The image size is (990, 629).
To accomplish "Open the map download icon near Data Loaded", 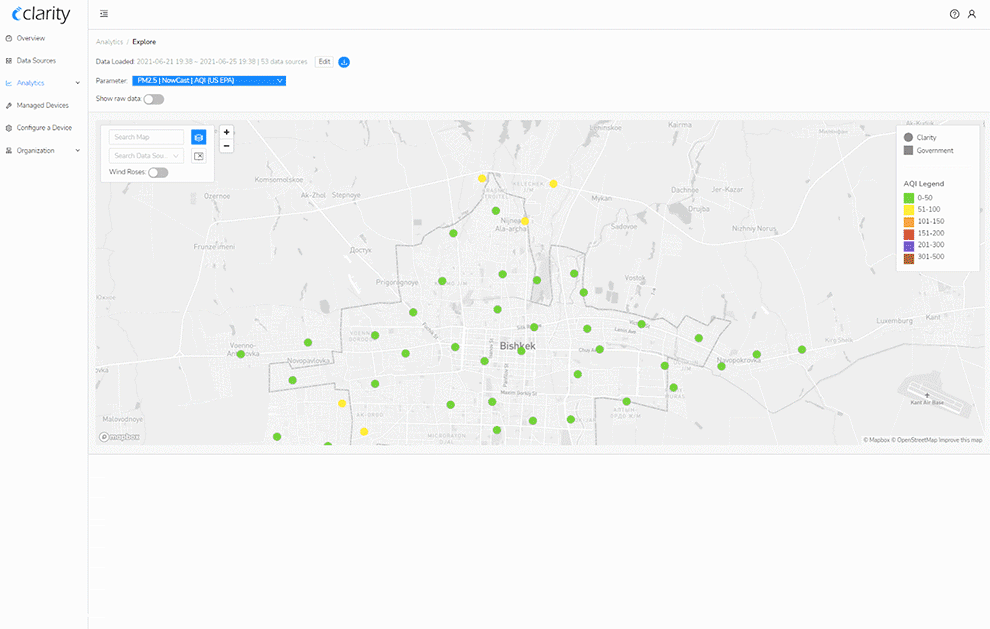I will 344,62.
